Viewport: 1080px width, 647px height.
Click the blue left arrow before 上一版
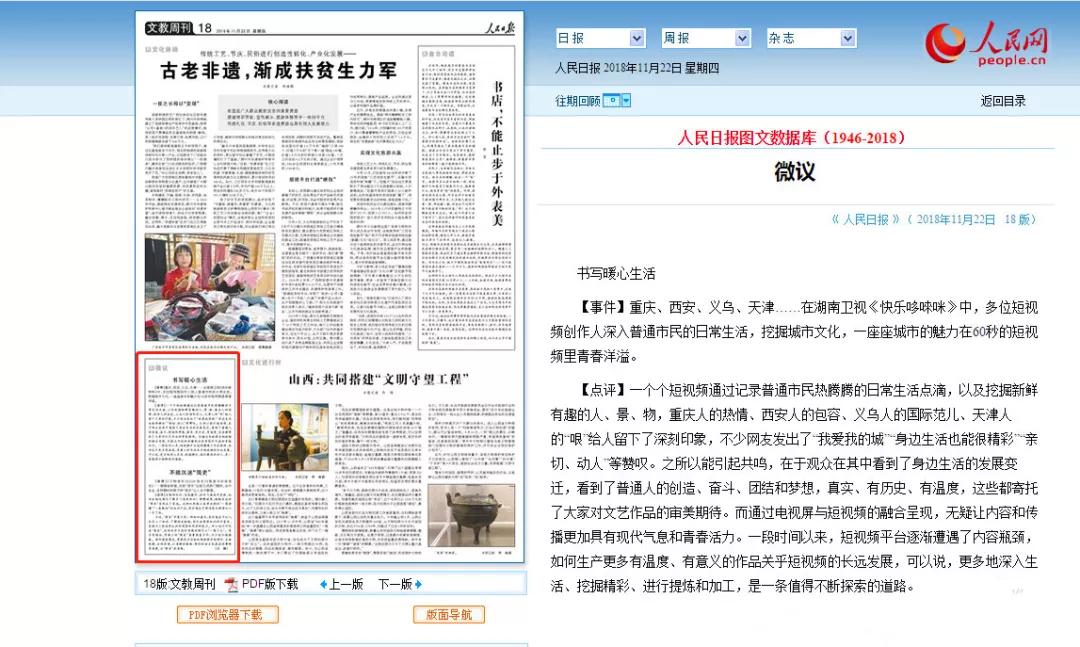[x=322, y=583]
